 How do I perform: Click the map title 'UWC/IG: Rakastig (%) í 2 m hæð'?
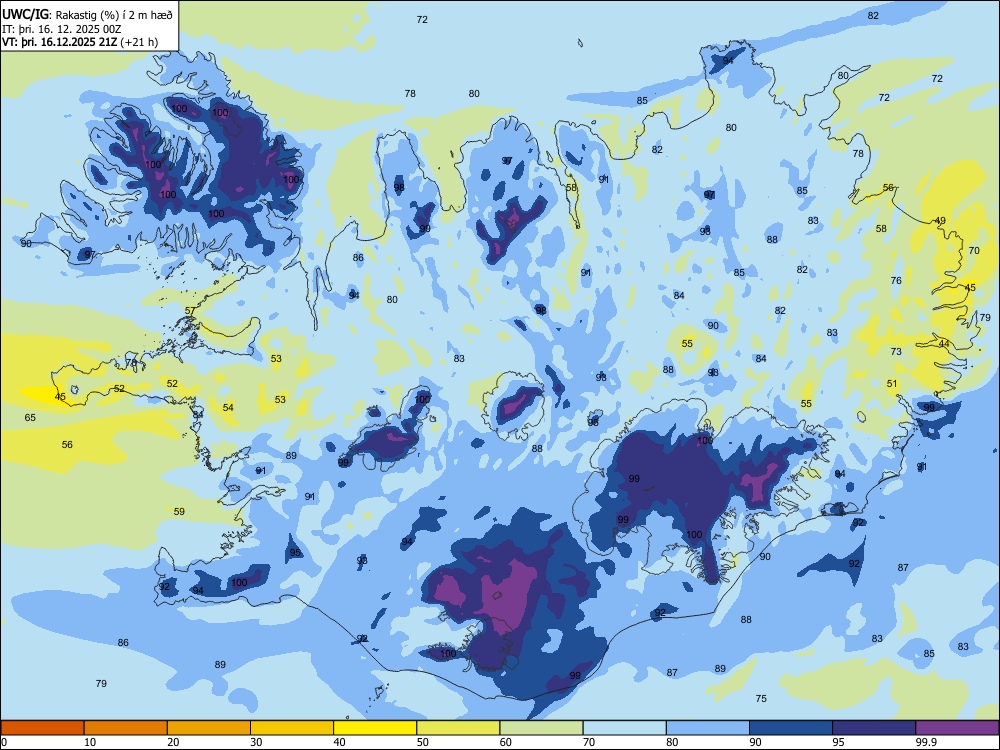[87, 15]
